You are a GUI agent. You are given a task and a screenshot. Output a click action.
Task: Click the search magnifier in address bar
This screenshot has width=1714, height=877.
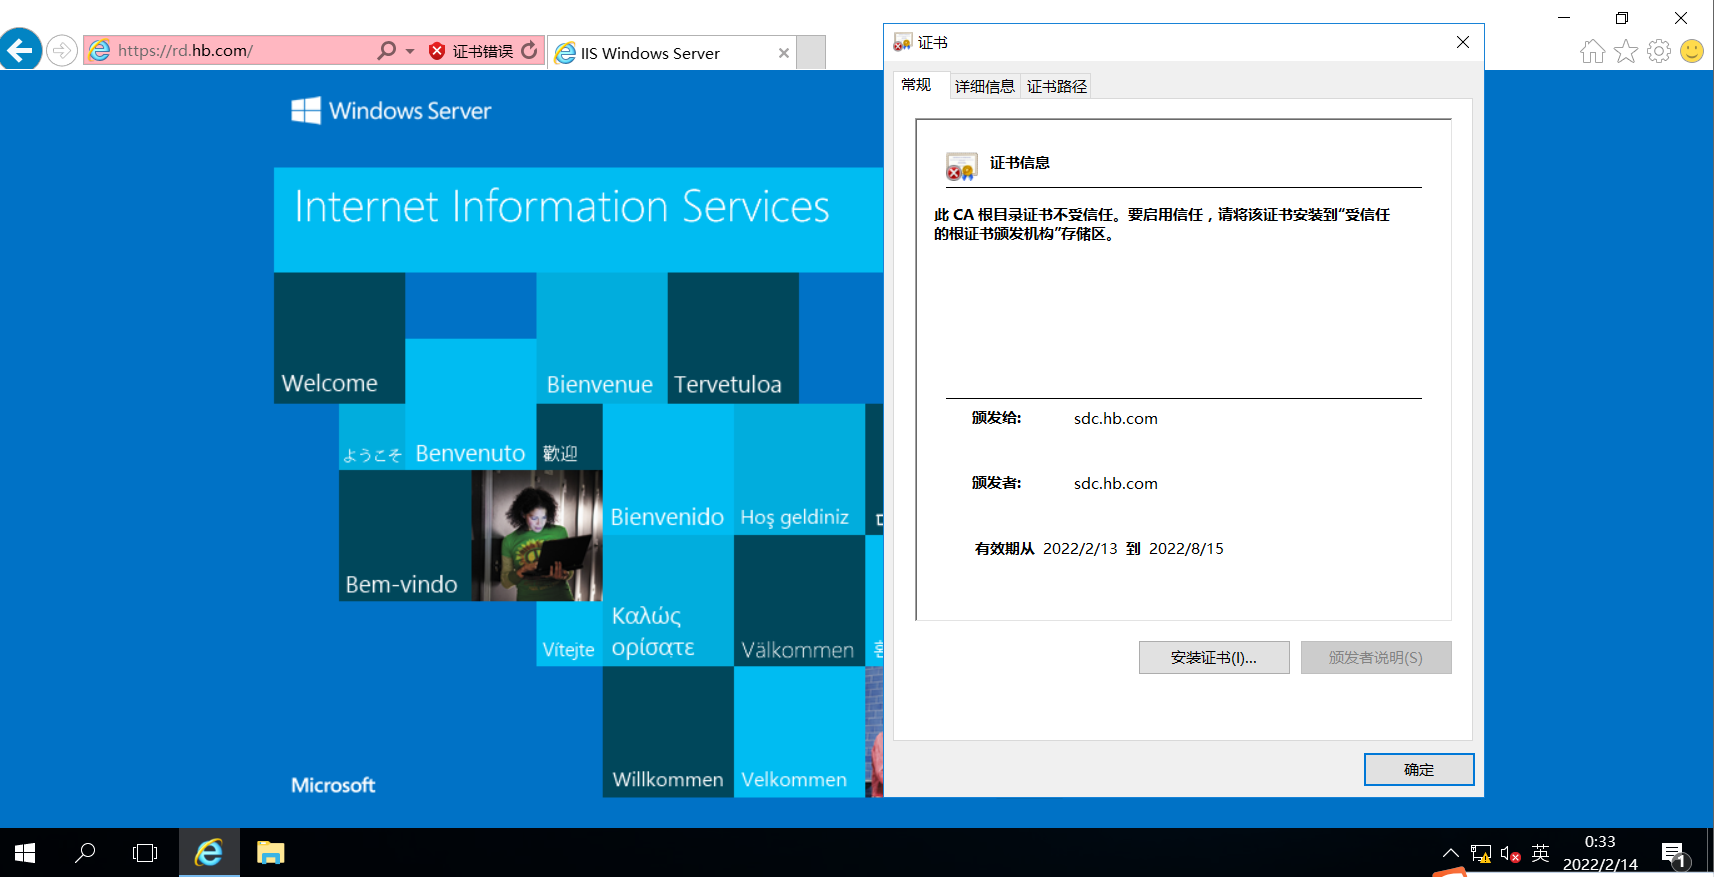(387, 50)
